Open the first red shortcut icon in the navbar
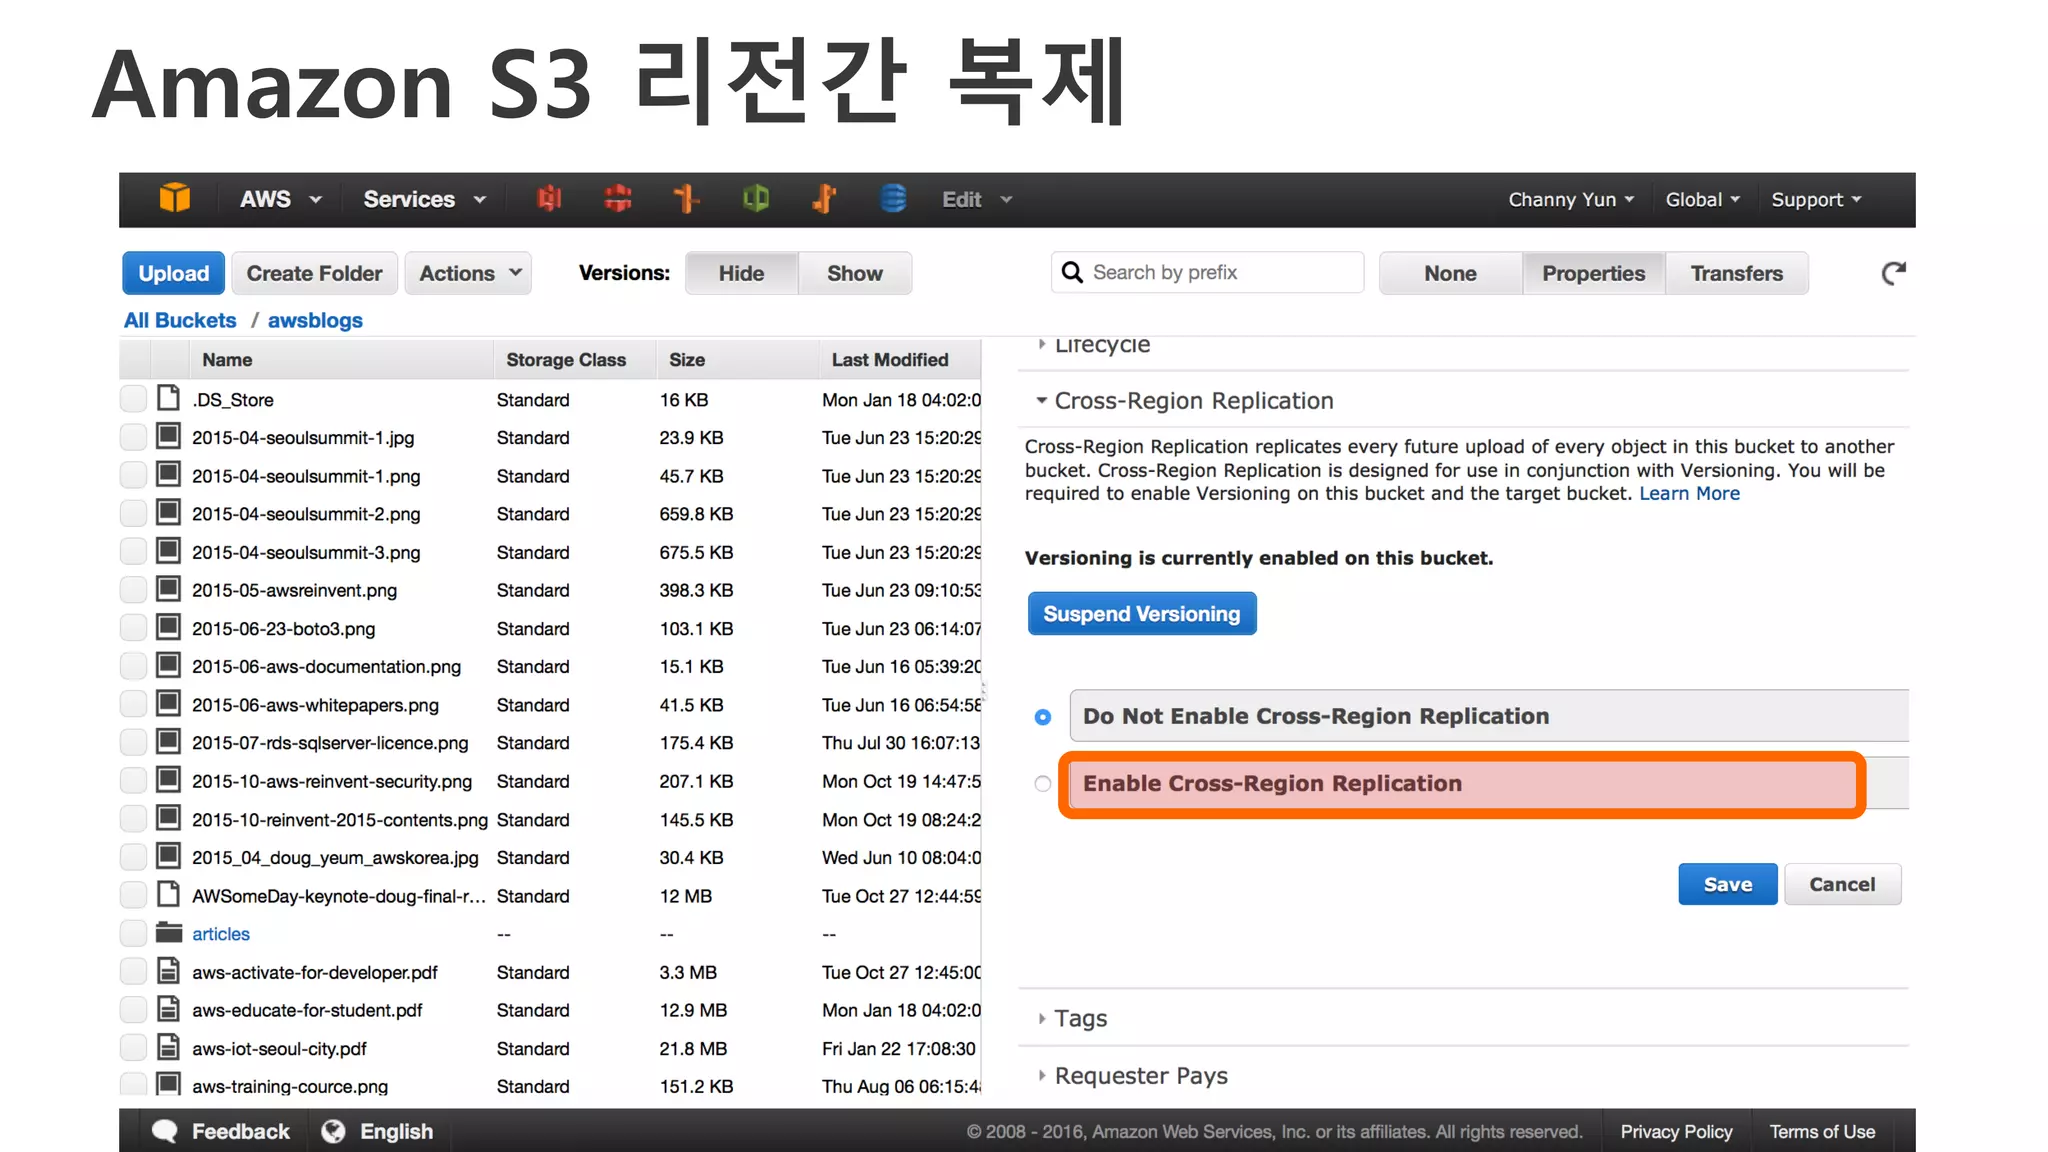 click(x=548, y=199)
